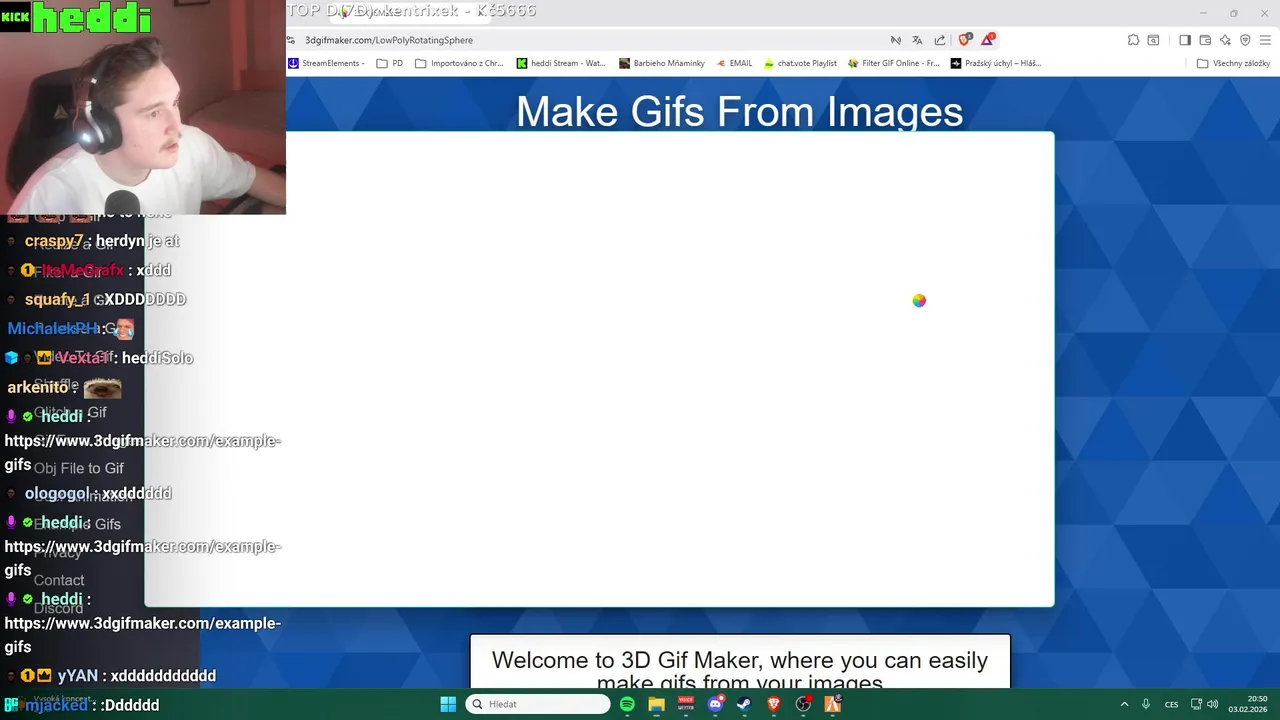Open the Pražský úchyl bookmark
The image size is (1280, 720).
[x=996, y=63]
